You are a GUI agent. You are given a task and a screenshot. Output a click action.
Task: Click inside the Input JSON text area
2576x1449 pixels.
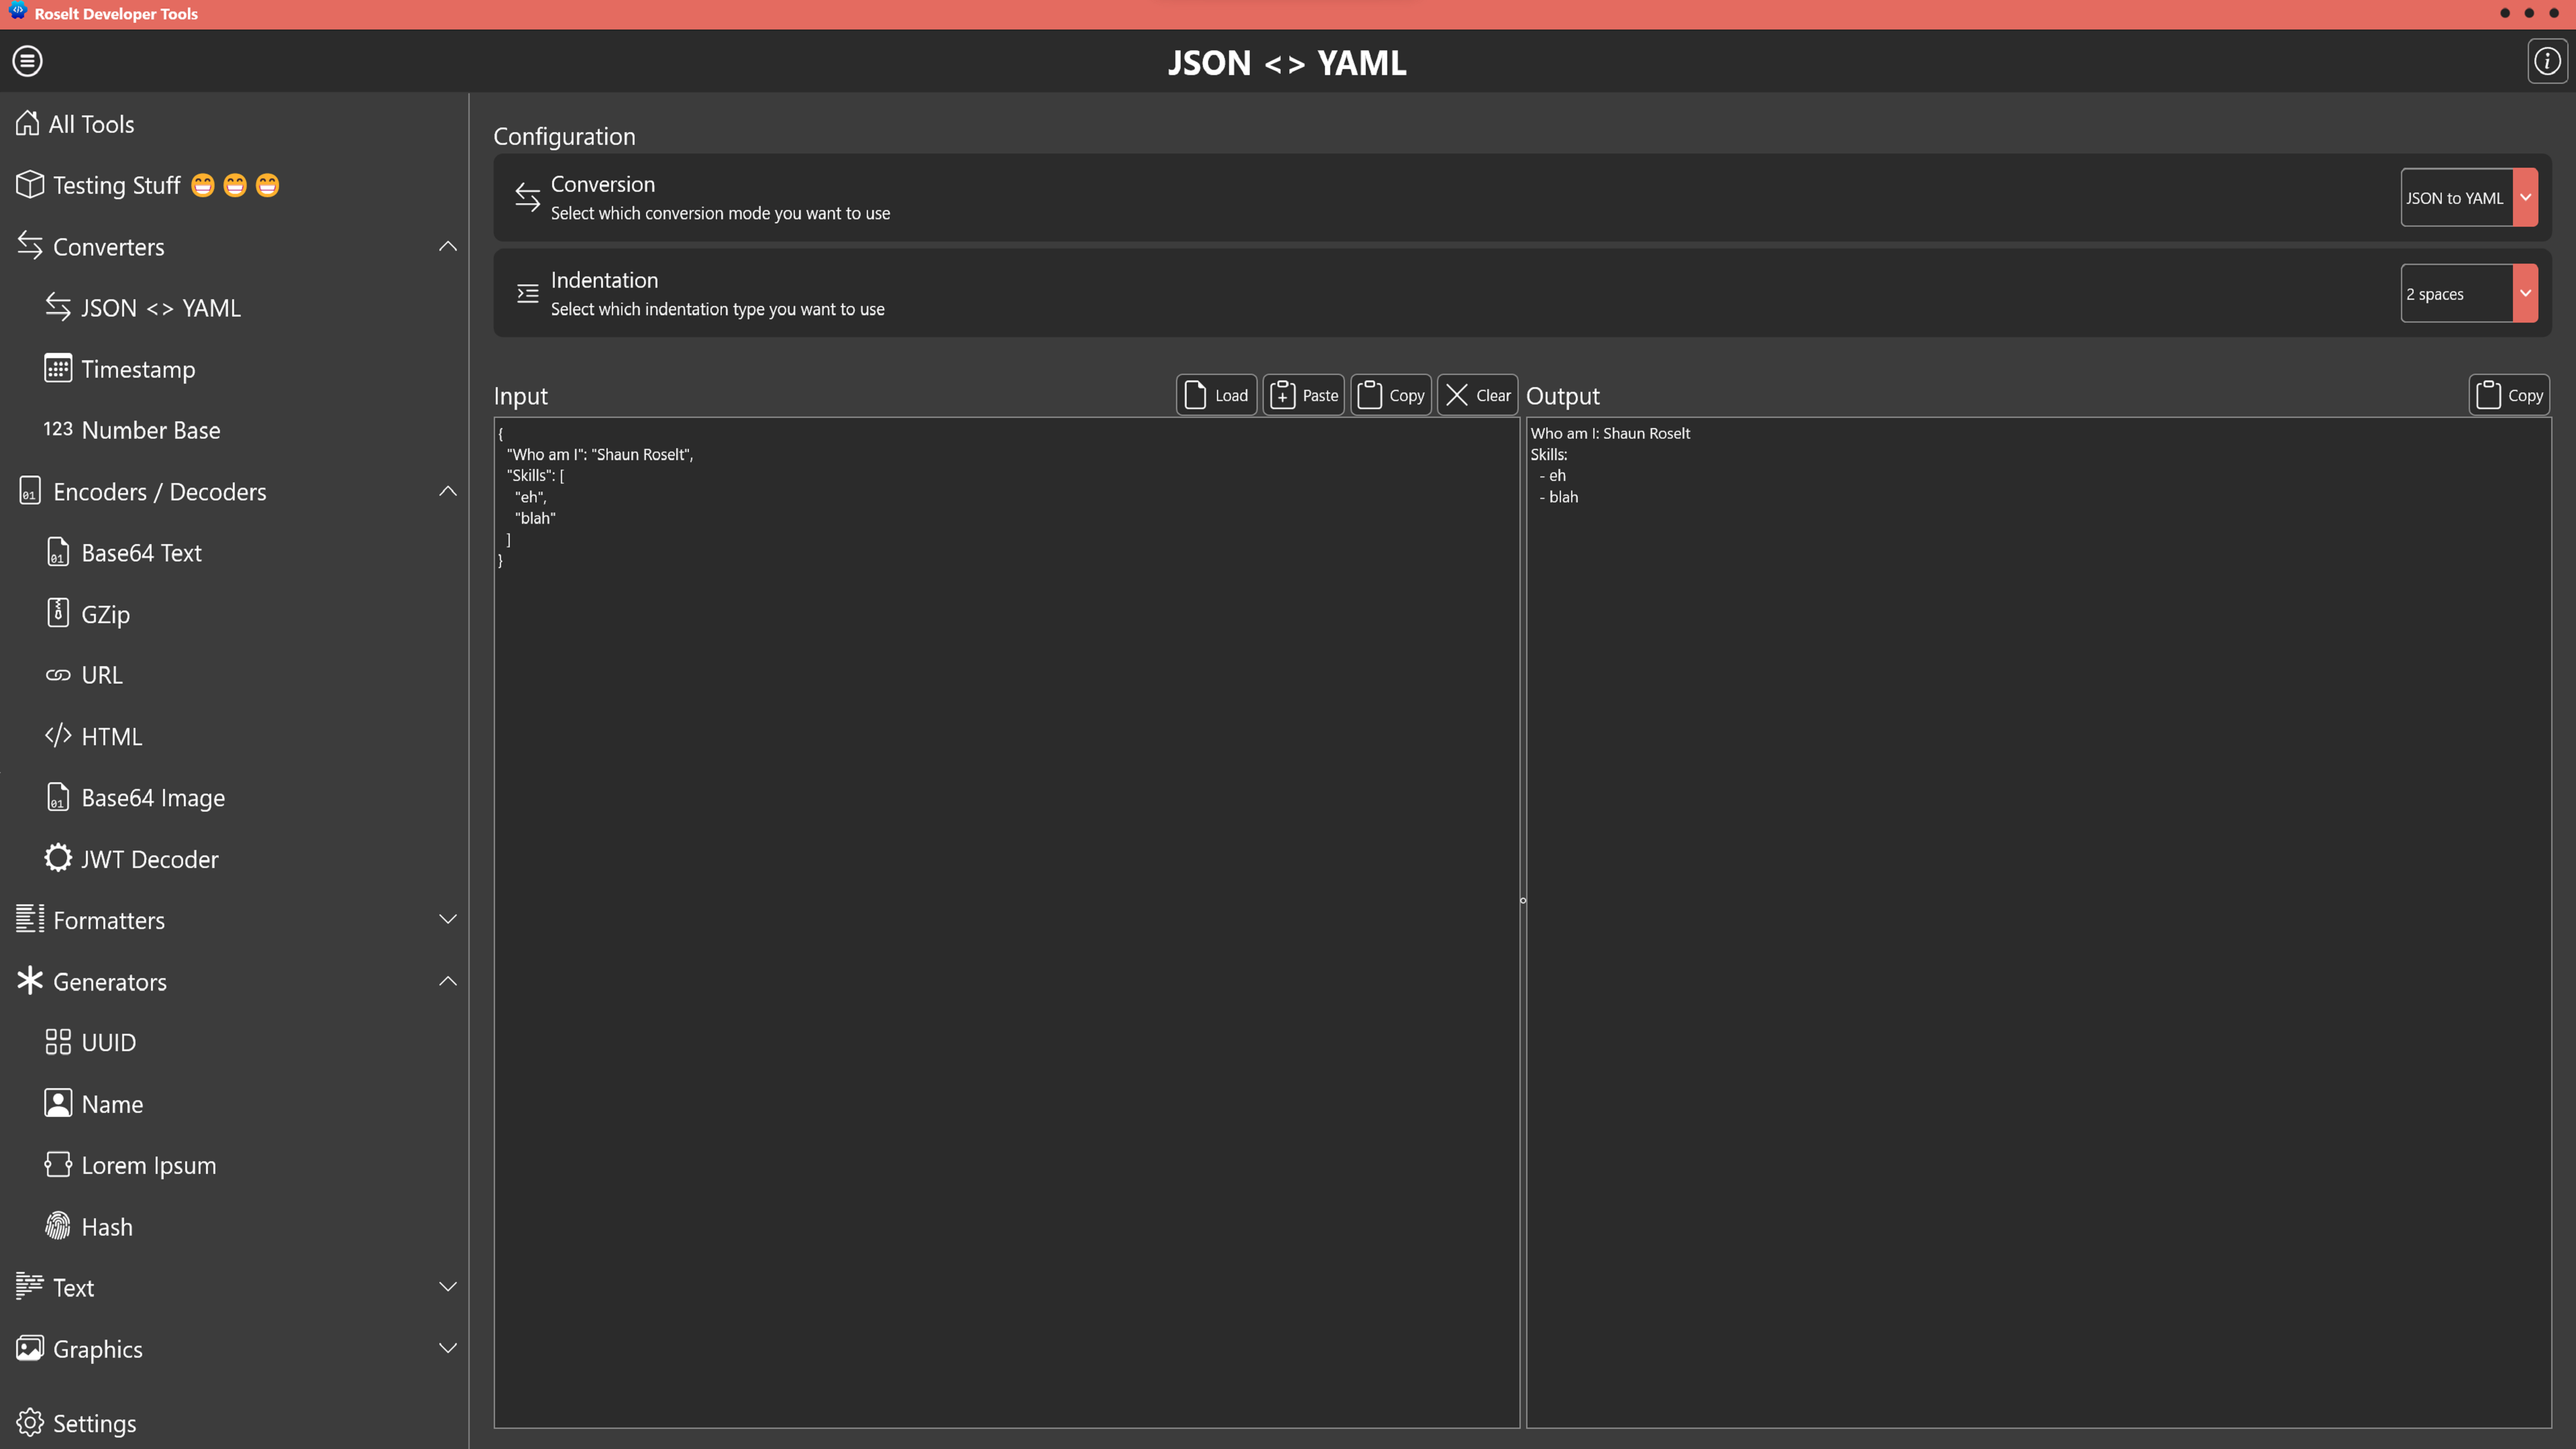[x=1005, y=900]
